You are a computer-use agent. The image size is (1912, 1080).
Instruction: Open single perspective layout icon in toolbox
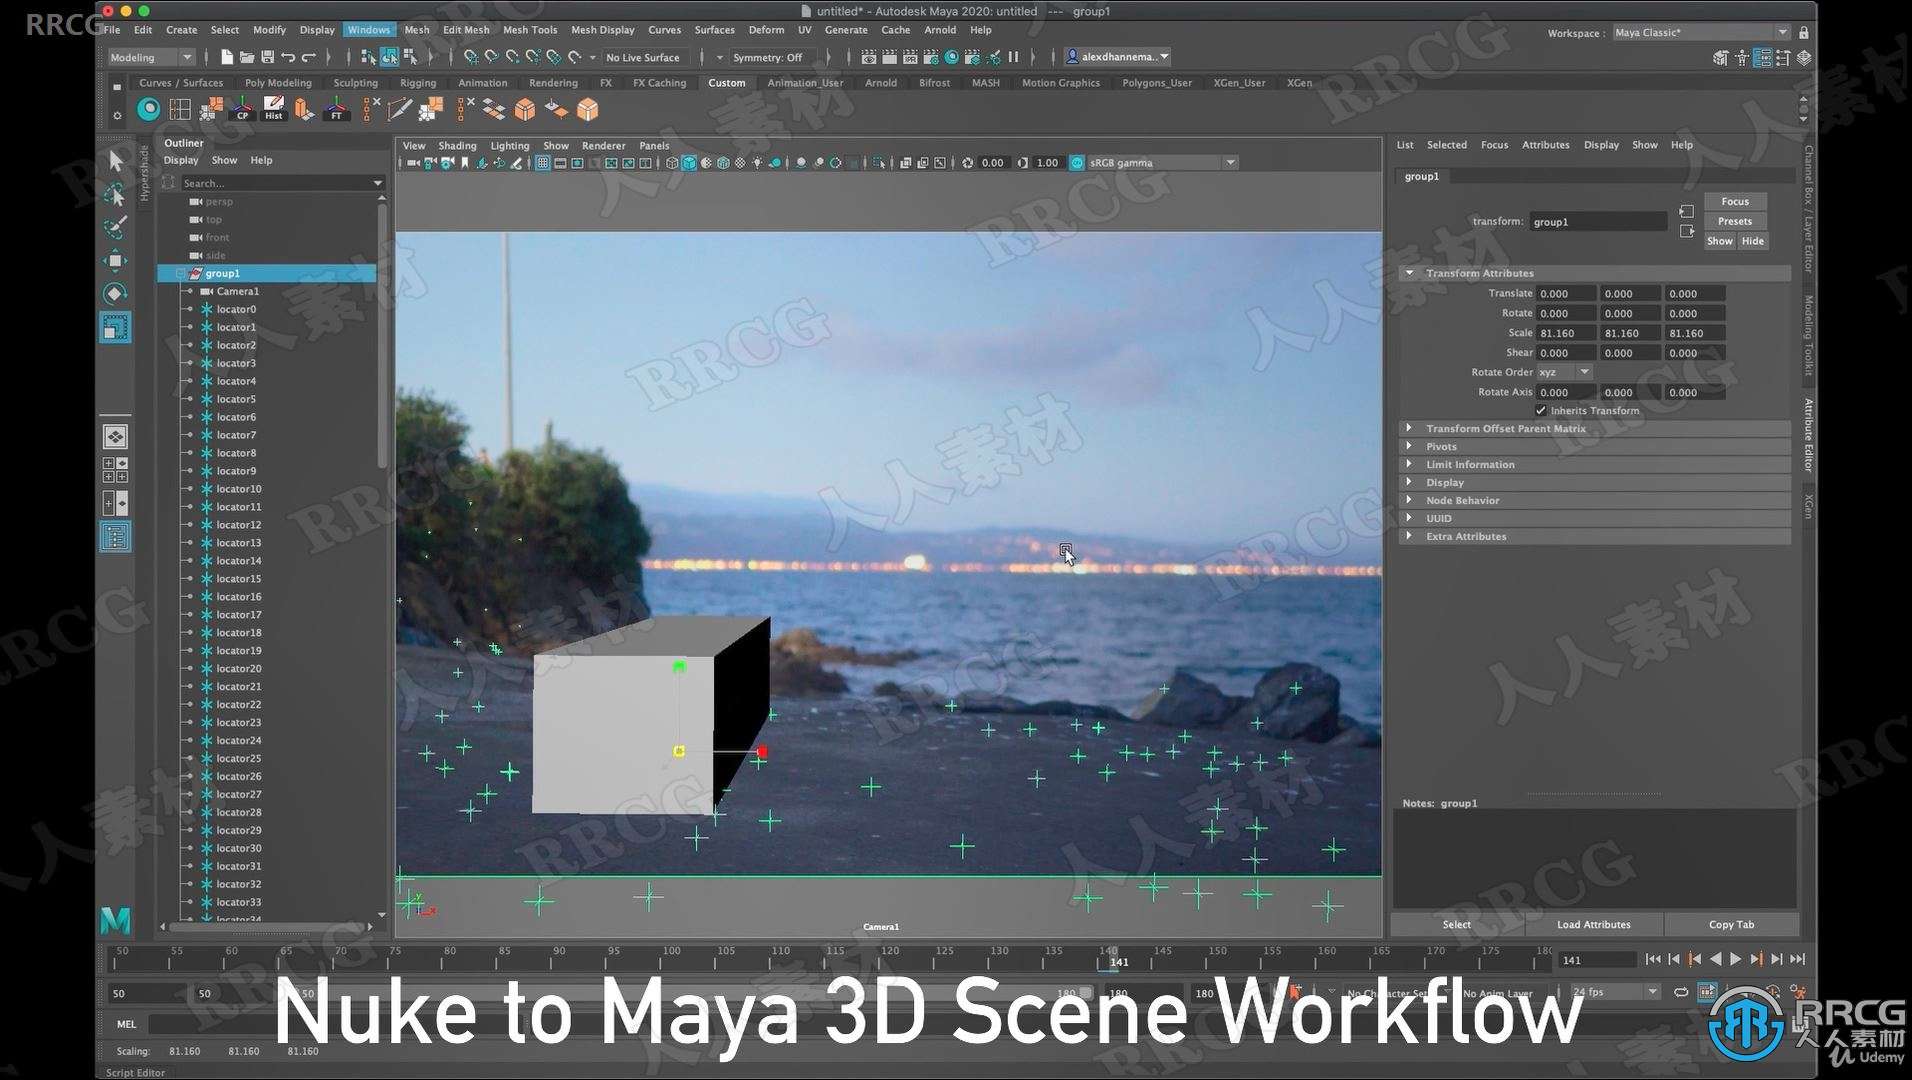(x=115, y=437)
